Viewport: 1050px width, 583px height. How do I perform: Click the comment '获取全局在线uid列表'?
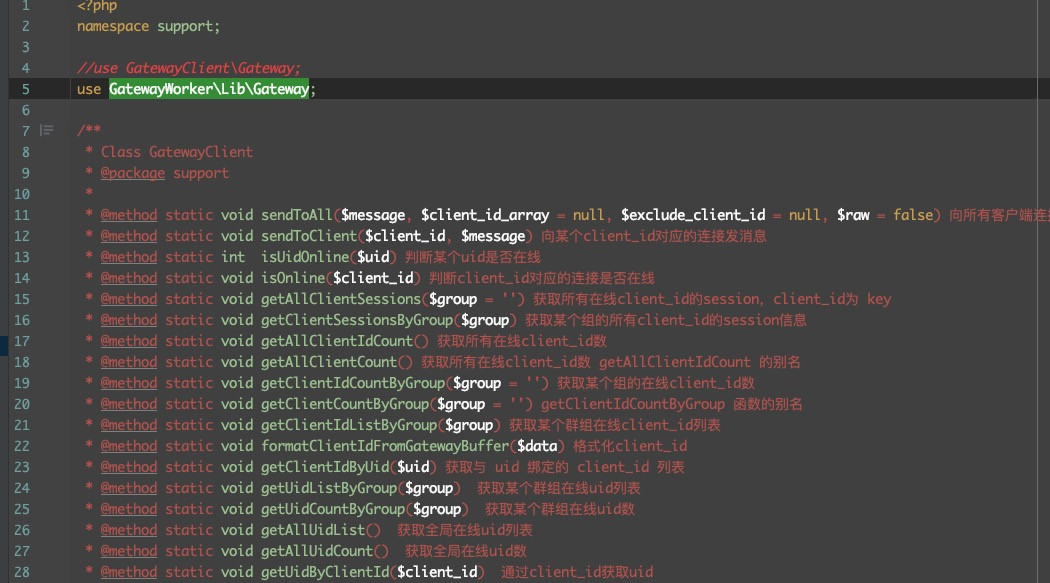tap(465, 530)
